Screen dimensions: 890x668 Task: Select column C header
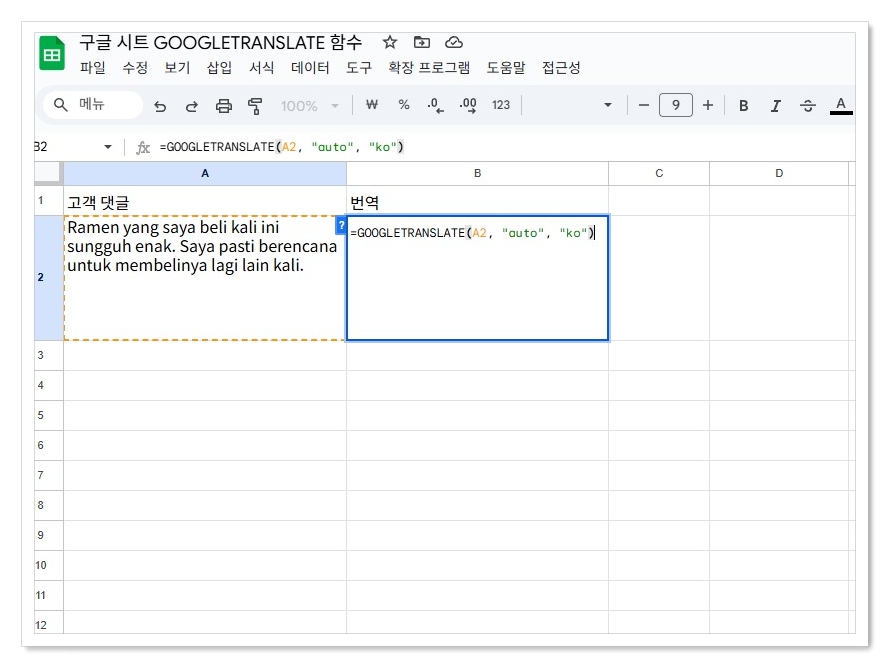coord(659,173)
